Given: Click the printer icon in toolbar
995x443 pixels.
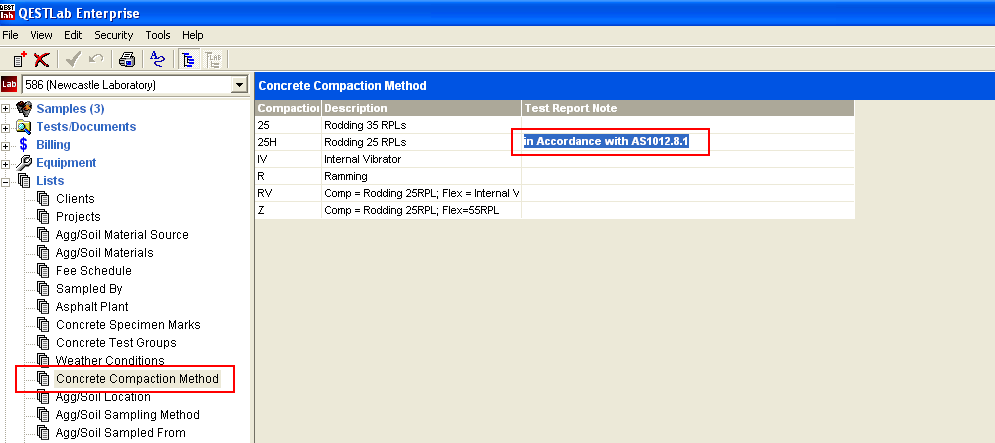Looking at the screenshot, I should (x=127, y=60).
